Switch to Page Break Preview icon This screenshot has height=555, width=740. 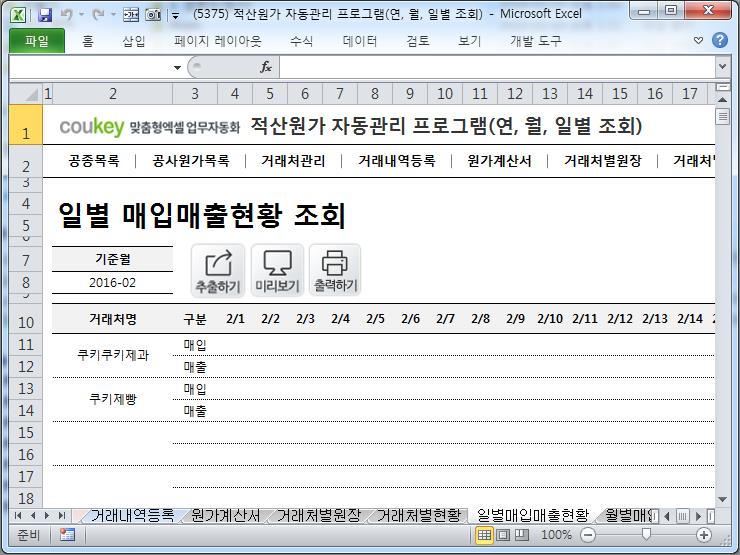pos(521,535)
